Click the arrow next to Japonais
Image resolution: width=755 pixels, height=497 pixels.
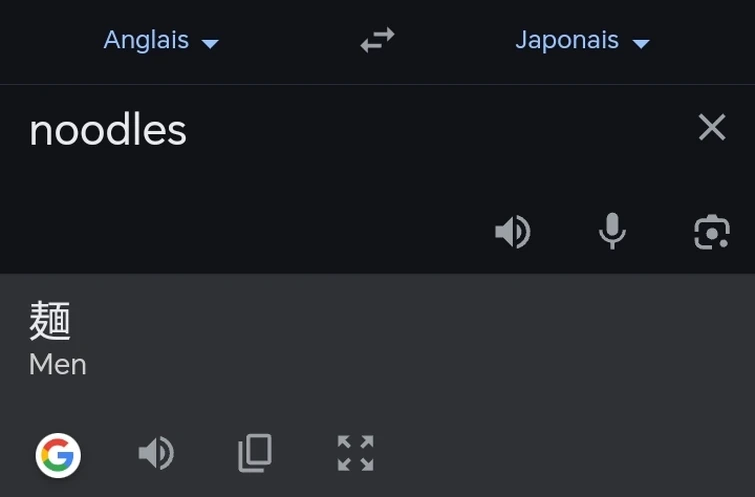tap(642, 43)
